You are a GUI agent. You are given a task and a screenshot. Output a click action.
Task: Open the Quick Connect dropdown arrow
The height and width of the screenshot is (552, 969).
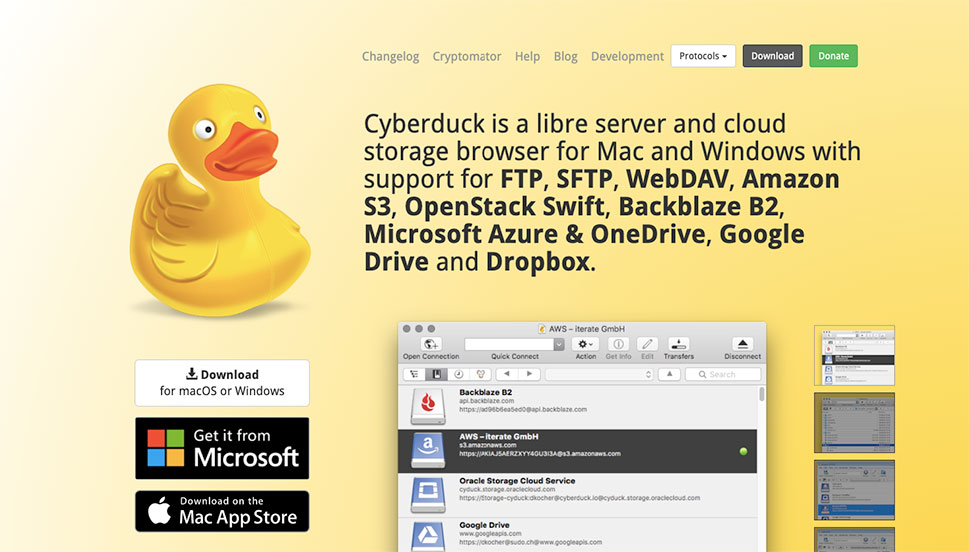point(559,344)
